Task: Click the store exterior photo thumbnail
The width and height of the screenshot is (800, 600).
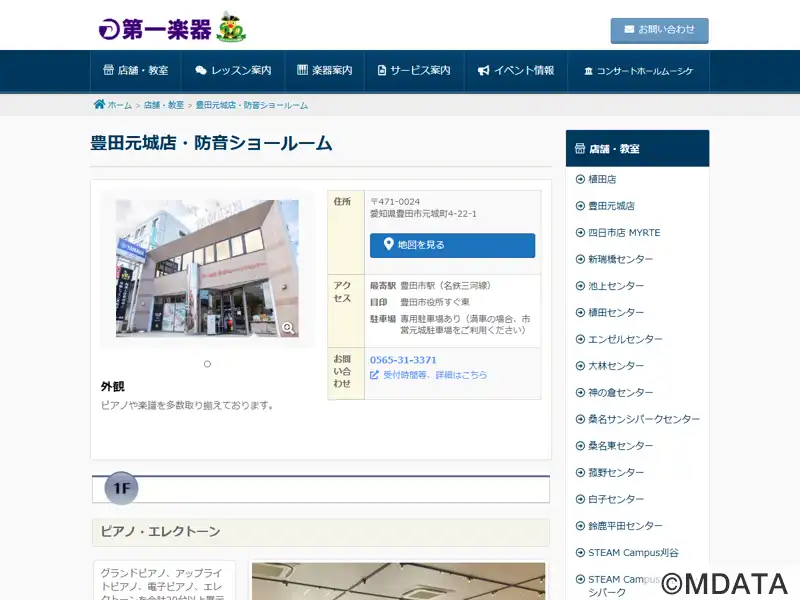Action: (207, 268)
